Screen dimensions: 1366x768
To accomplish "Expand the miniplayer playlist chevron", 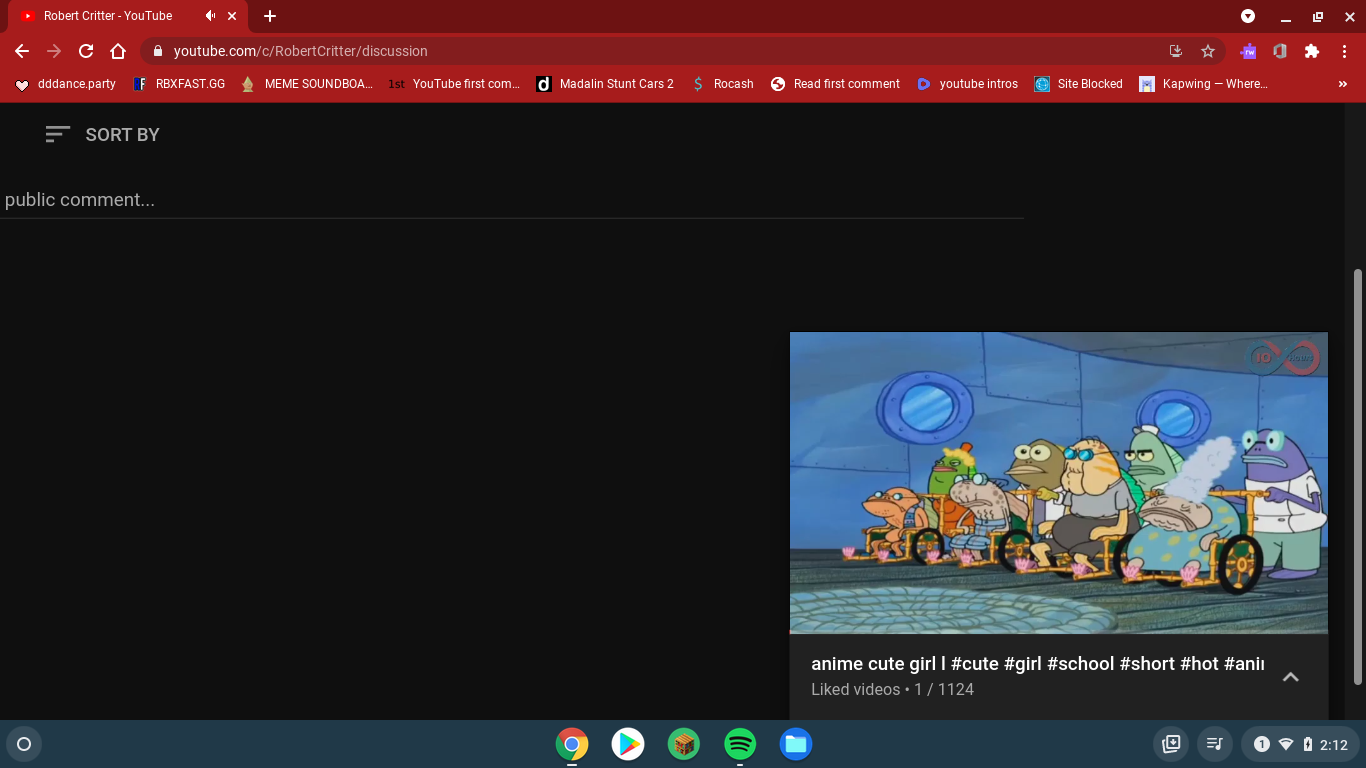I will 1291,677.
